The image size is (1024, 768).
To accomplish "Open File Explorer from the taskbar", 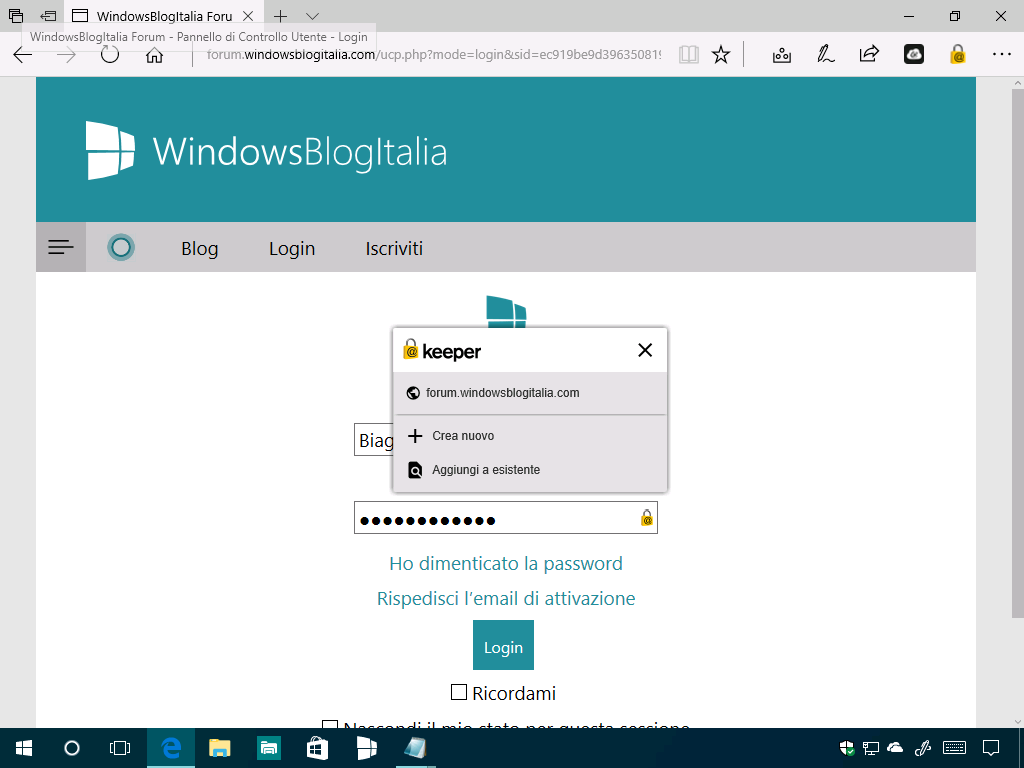I will click(219, 748).
